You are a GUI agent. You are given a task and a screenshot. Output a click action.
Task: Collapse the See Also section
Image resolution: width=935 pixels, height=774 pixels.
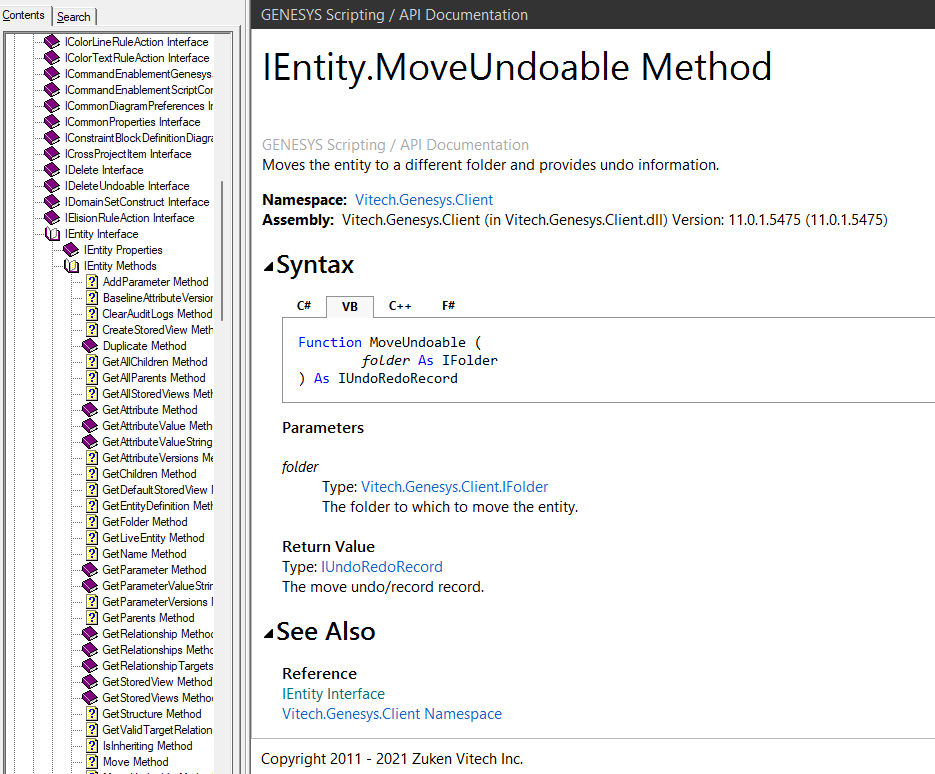(268, 633)
